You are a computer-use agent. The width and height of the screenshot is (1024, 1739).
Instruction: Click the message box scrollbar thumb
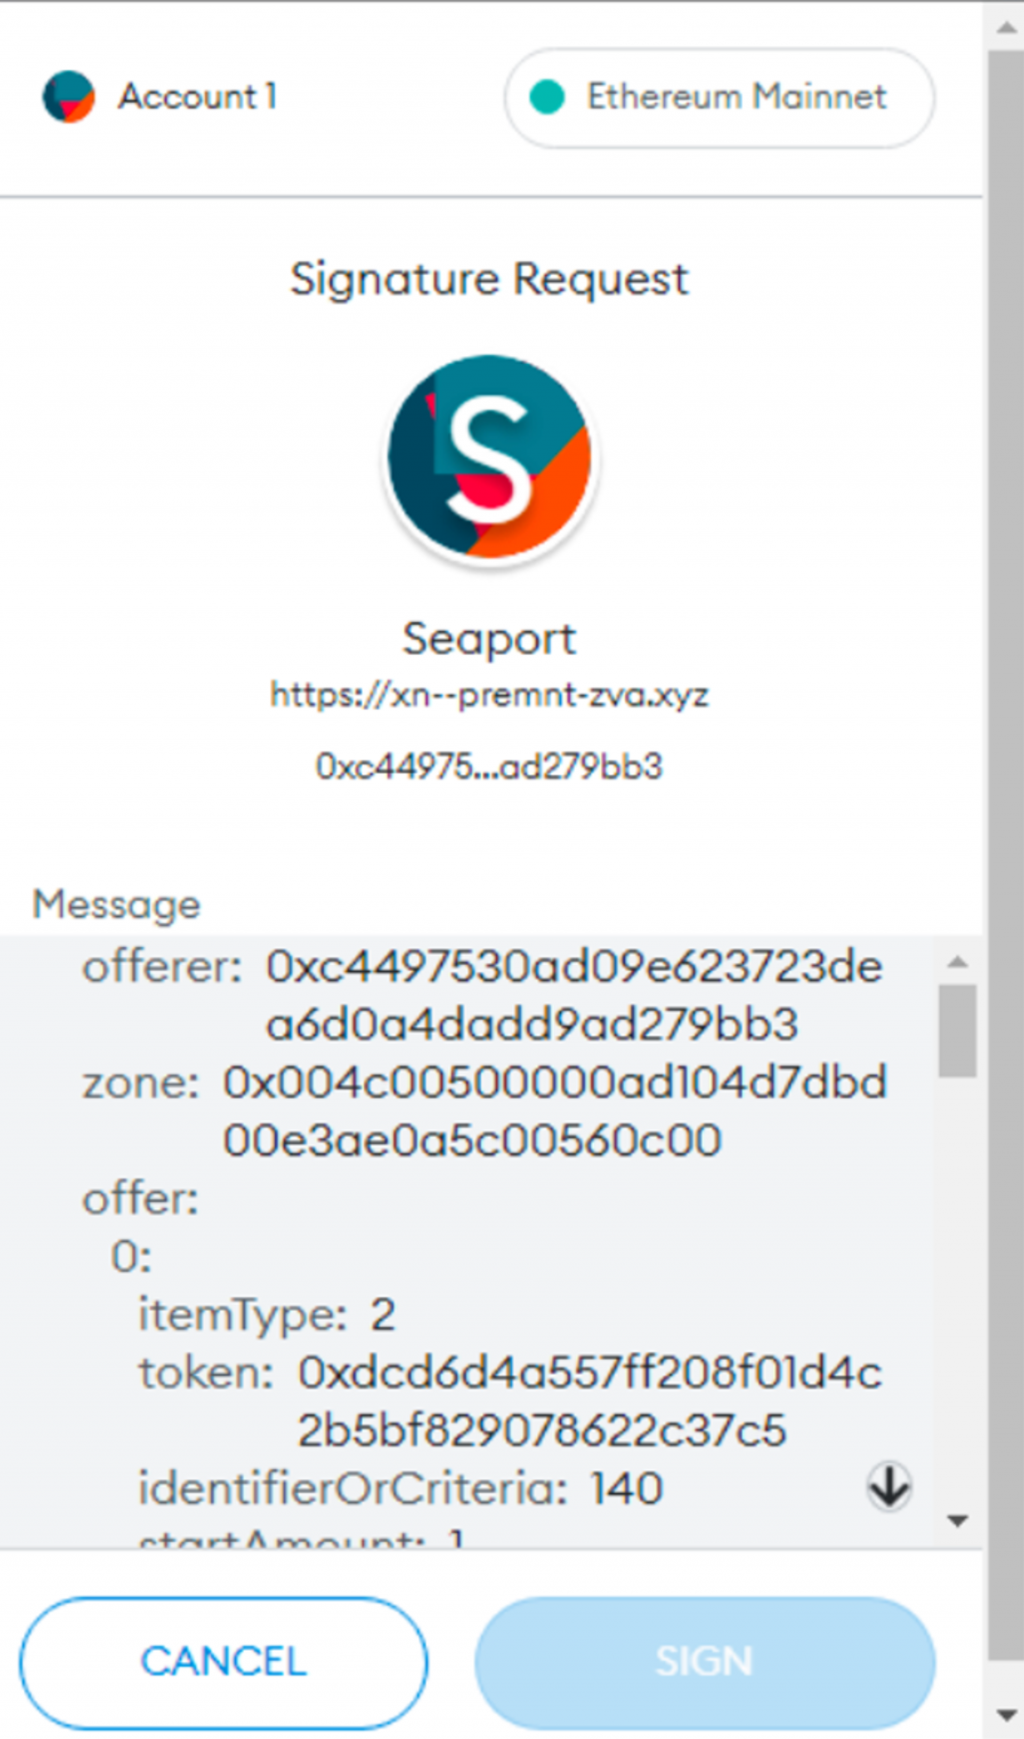click(x=957, y=1030)
